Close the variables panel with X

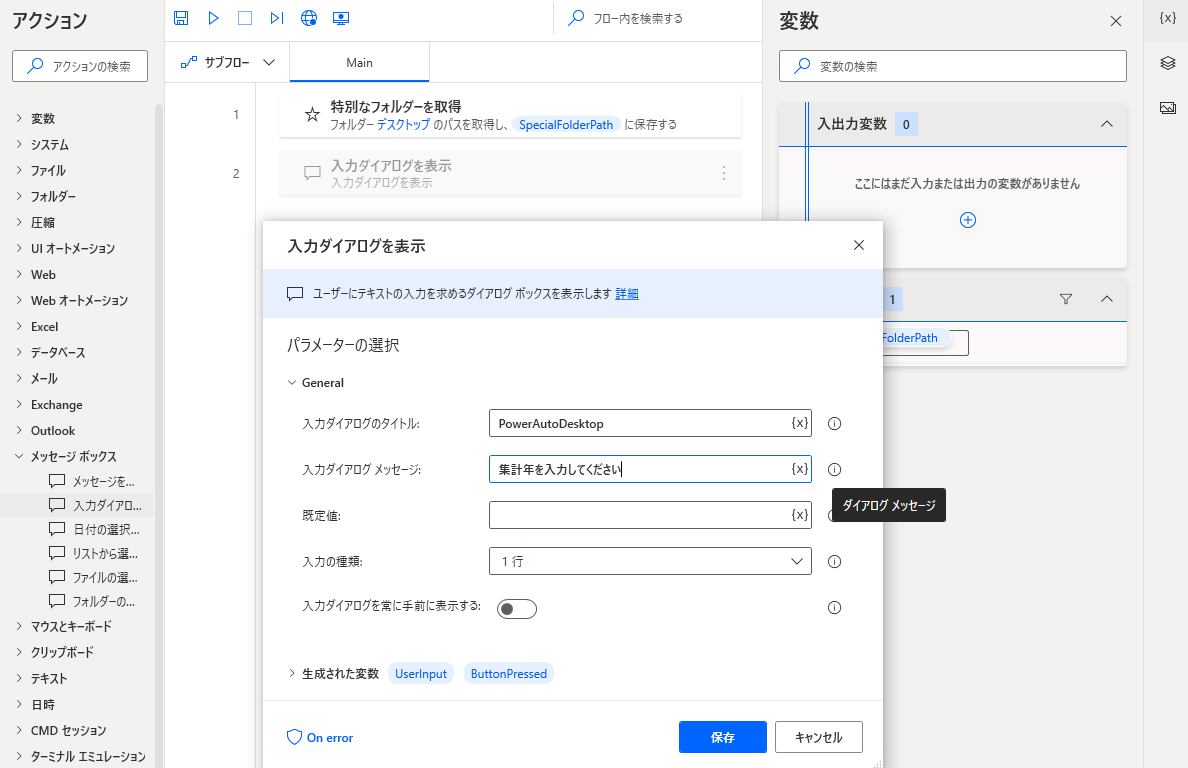pos(1115,21)
